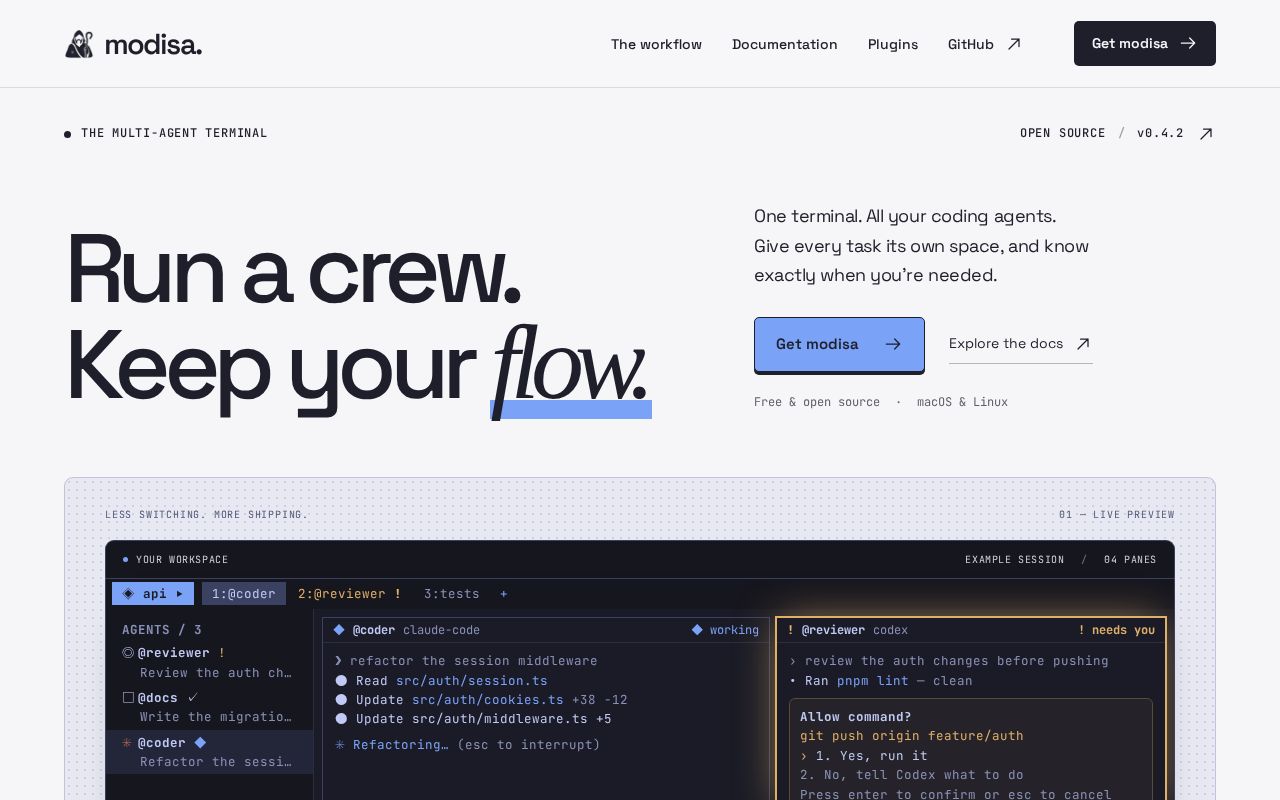The width and height of the screenshot is (1280, 800).
Task: Go to Plugins in the navigation bar
Action: 893,44
